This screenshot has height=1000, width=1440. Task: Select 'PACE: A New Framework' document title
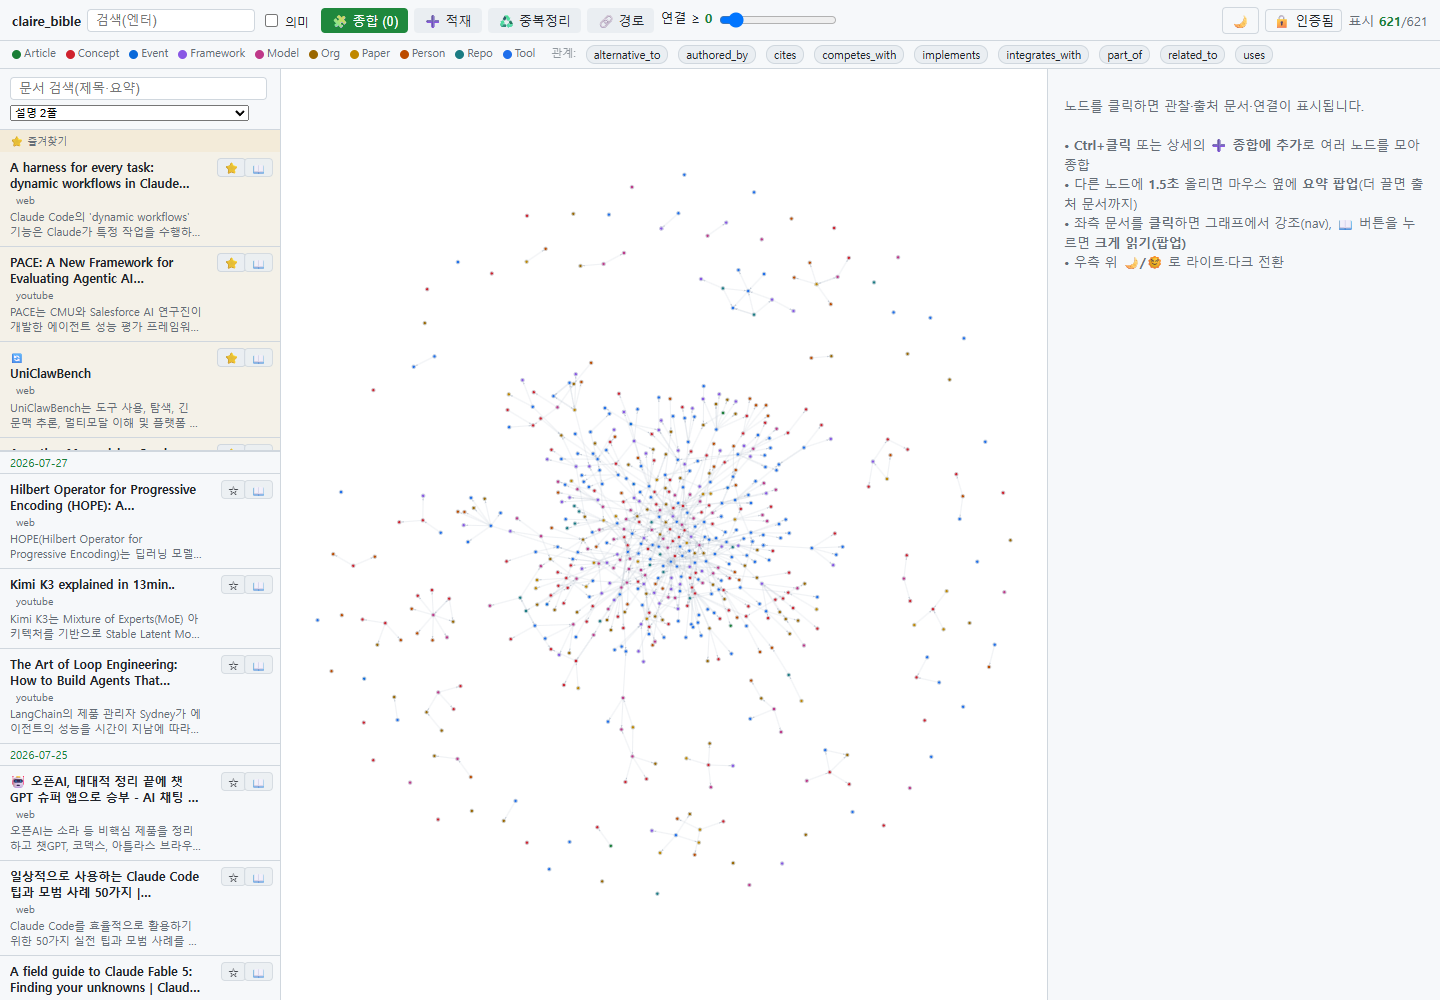pos(92,271)
